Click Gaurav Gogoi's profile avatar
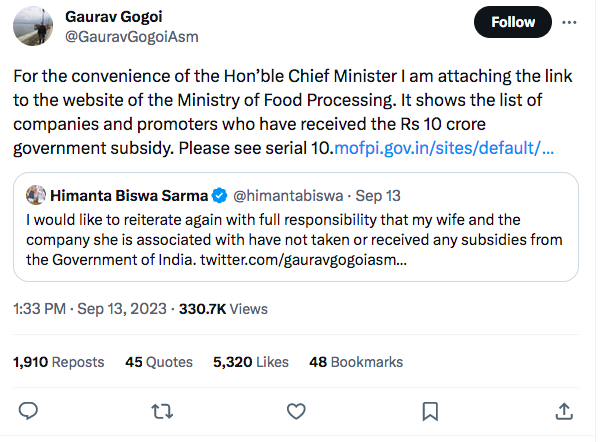This screenshot has height=442, width=609. 36,26
